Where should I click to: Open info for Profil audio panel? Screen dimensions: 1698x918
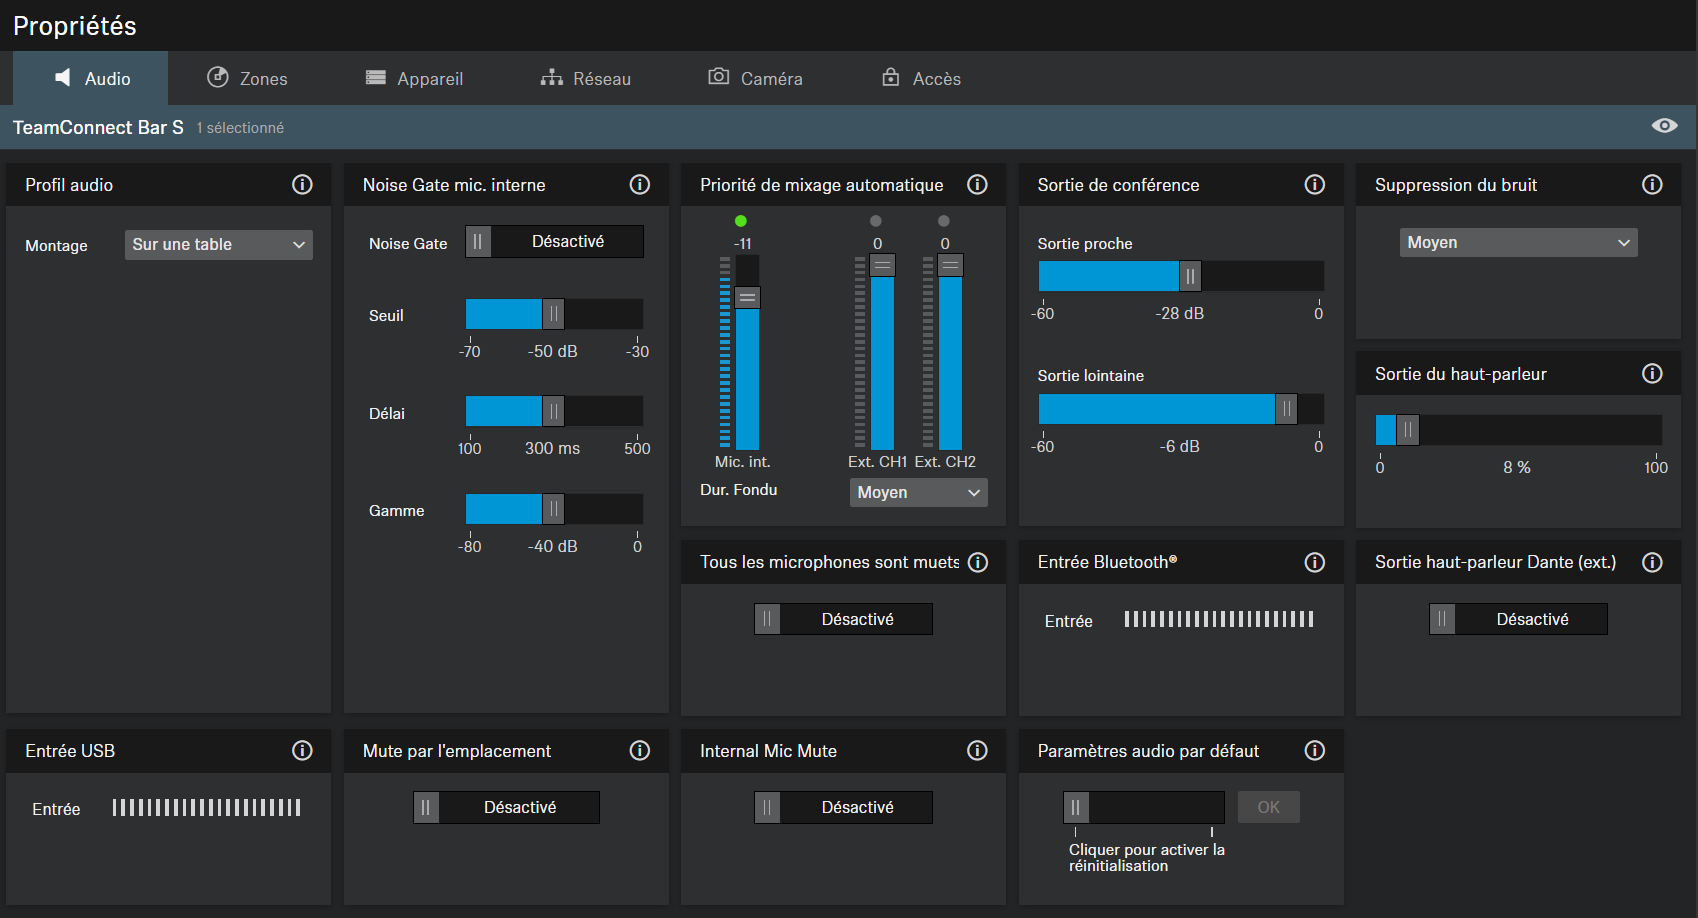pyautogui.click(x=302, y=185)
